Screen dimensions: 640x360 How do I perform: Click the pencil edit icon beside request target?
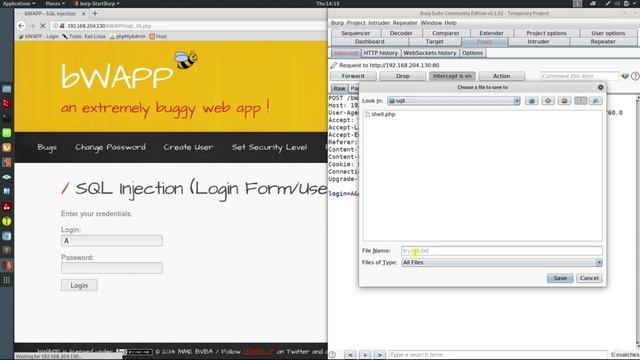(333, 65)
